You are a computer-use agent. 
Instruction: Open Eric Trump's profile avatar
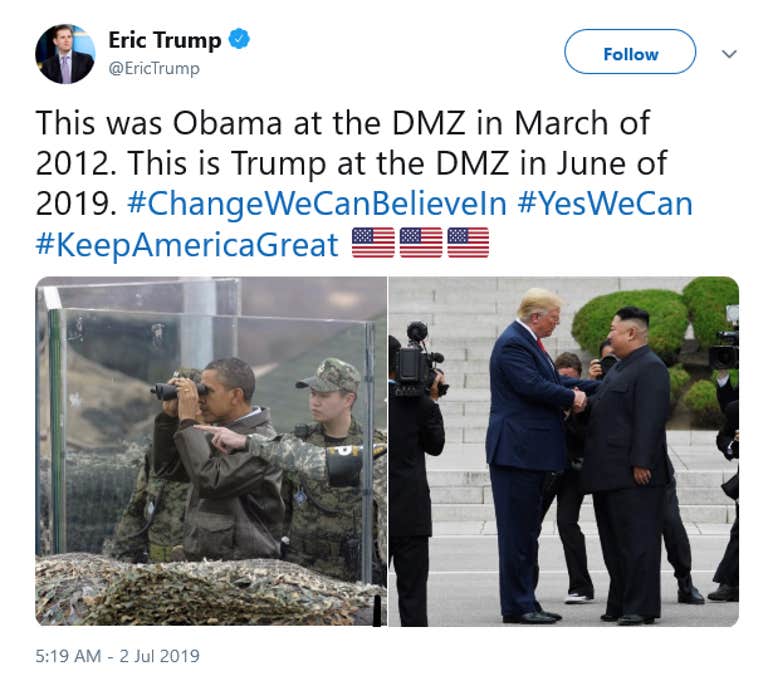point(65,54)
